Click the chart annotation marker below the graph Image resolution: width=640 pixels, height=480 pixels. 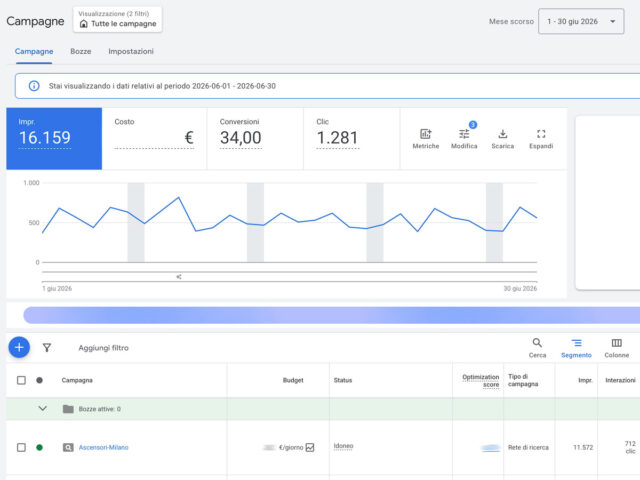pyautogui.click(x=179, y=277)
